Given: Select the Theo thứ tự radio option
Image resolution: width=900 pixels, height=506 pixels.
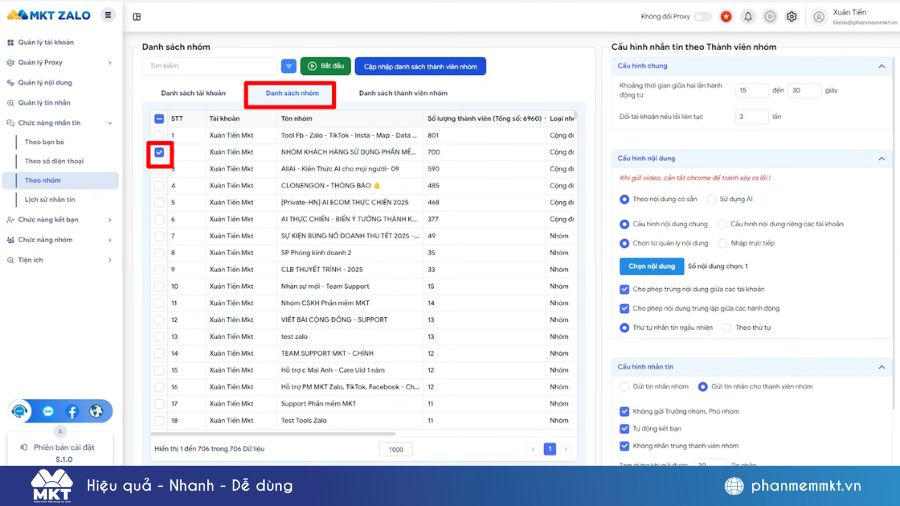Looking at the screenshot, I should (727, 328).
